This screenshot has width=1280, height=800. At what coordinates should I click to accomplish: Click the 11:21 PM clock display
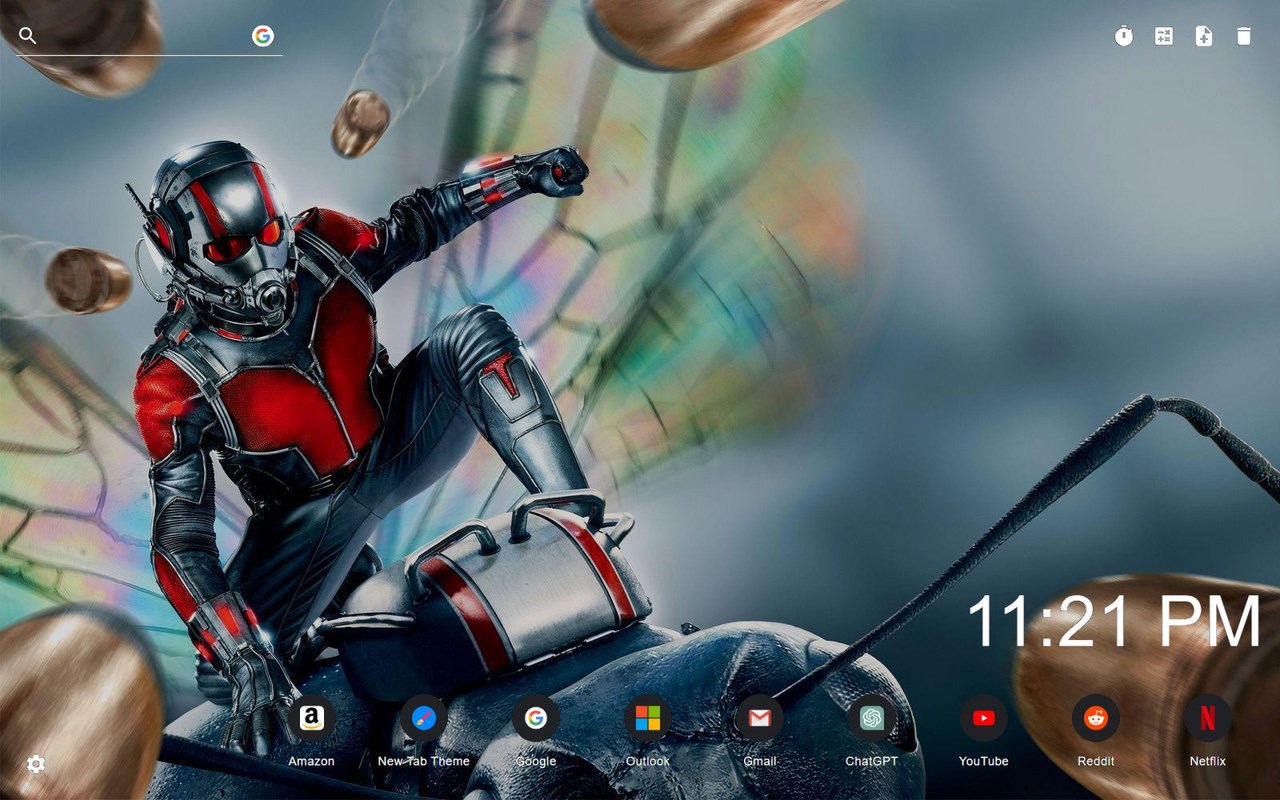1114,622
